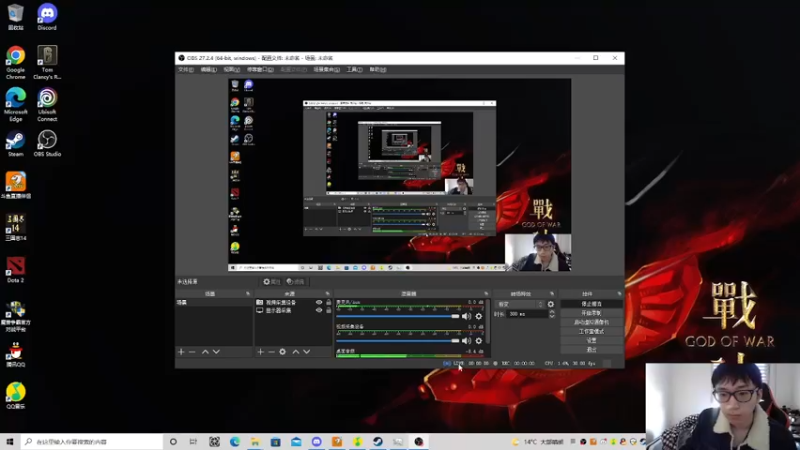Float the Controls dock panel
This screenshot has width=800, height=450.
[x=619, y=294]
